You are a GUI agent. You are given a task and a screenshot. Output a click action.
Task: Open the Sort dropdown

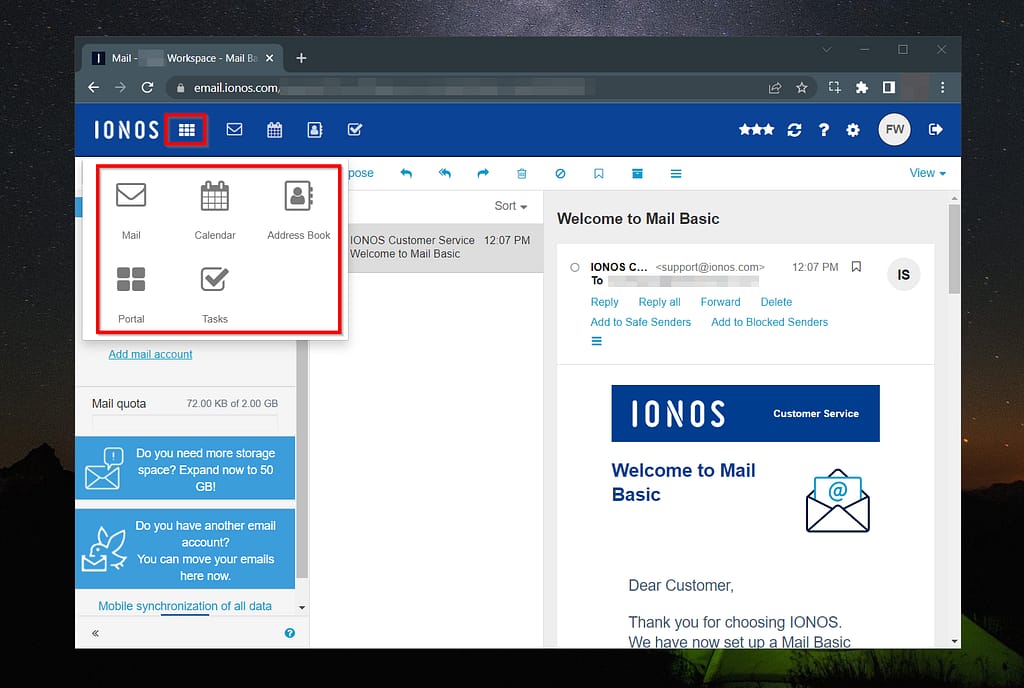[x=511, y=206]
